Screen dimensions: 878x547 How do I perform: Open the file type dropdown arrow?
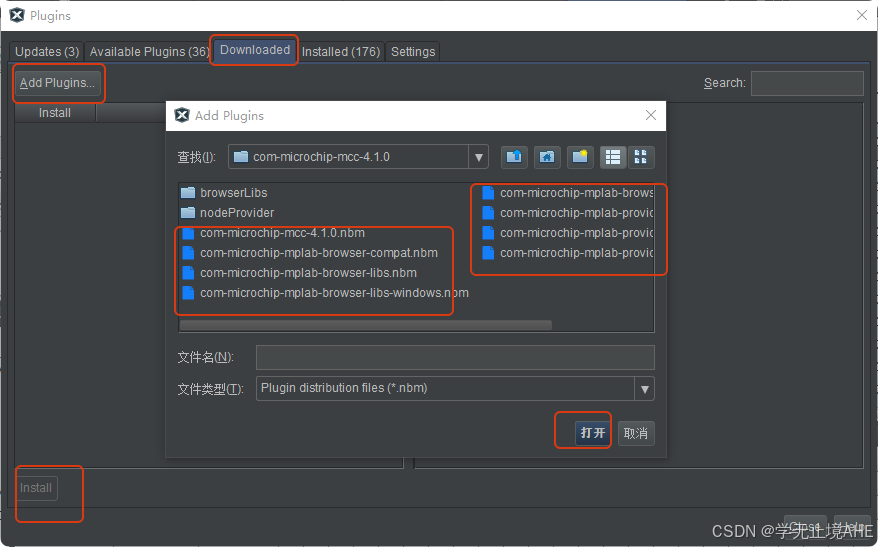coord(645,389)
